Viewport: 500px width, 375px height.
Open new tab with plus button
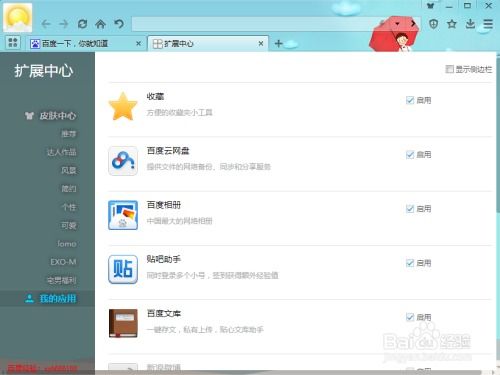(x=279, y=43)
